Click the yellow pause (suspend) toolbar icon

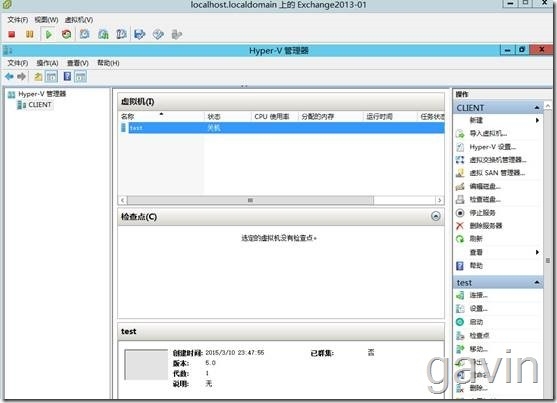(30, 34)
